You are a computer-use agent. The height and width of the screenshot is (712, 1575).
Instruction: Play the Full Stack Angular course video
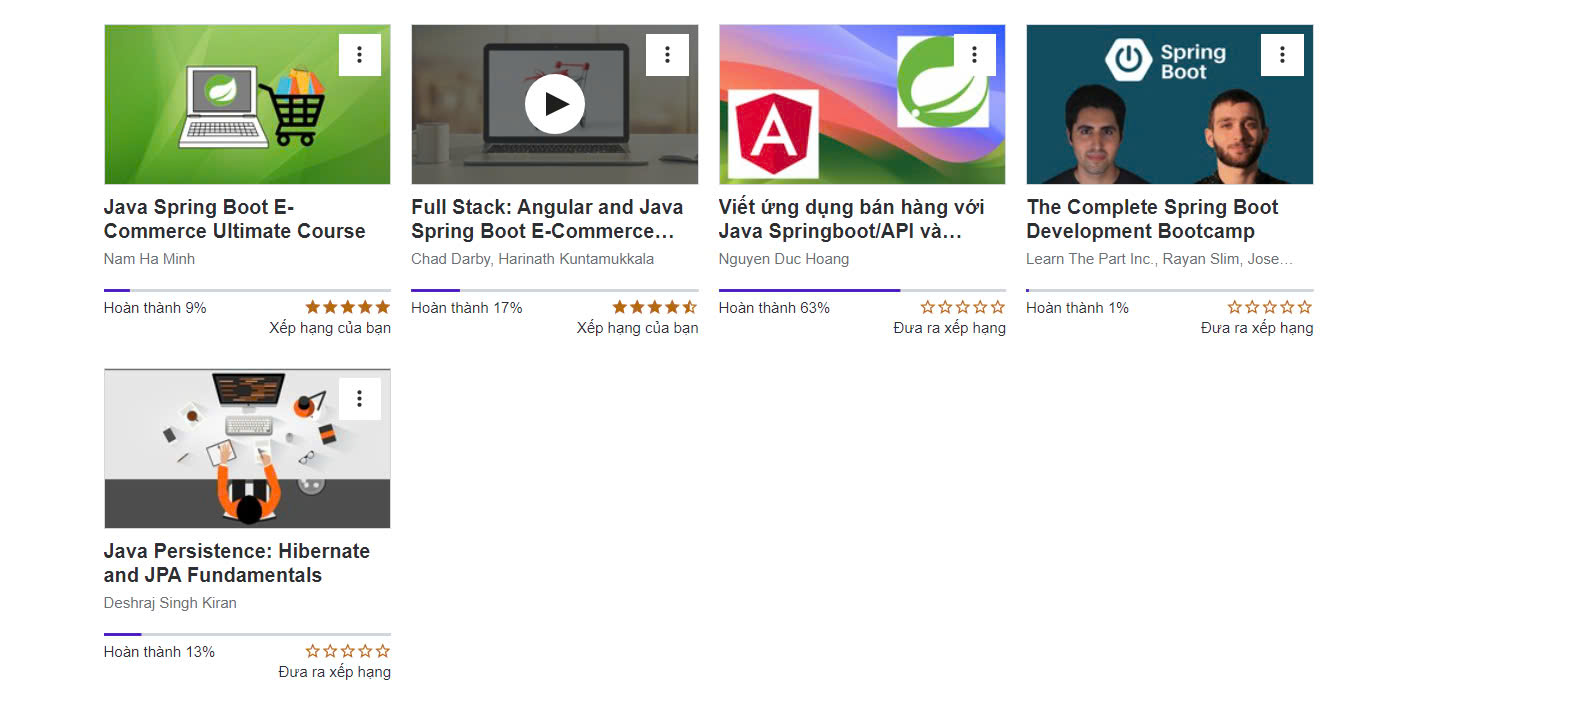555,104
